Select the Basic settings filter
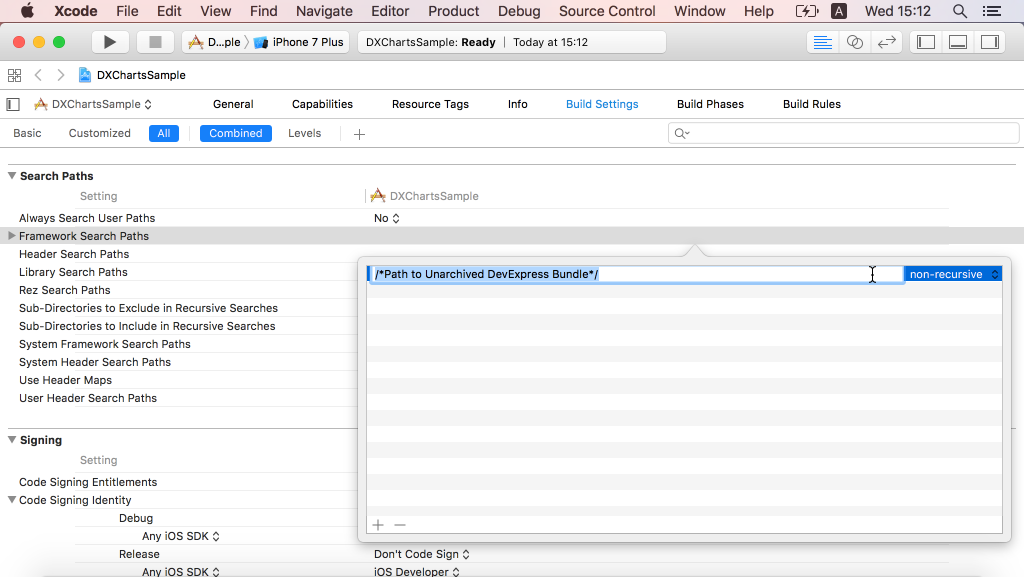The height and width of the screenshot is (577, 1024). 27,132
